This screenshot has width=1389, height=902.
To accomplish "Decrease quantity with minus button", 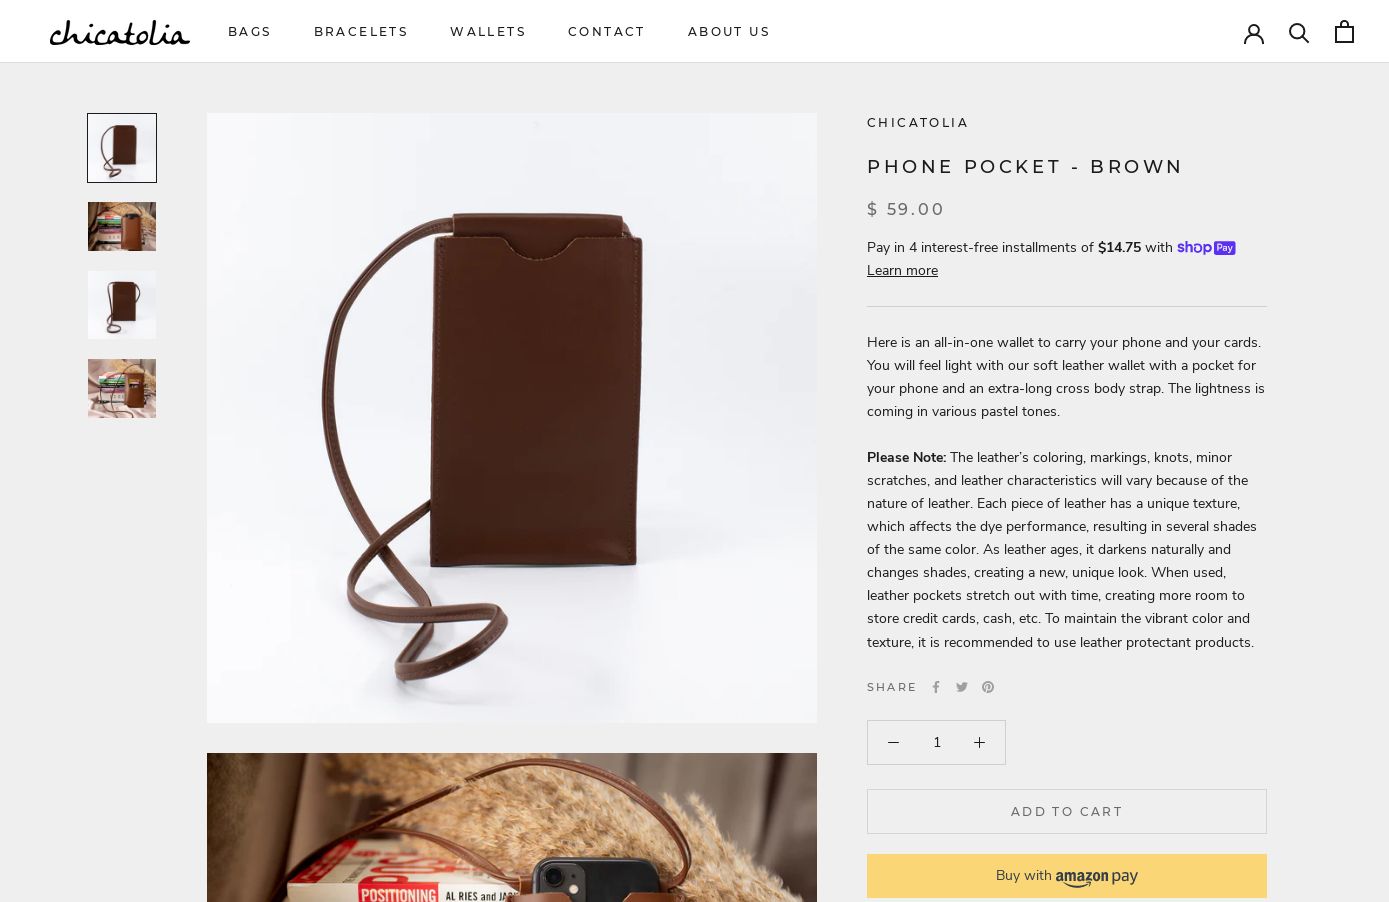I will pyautogui.click(x=893, y=742).
